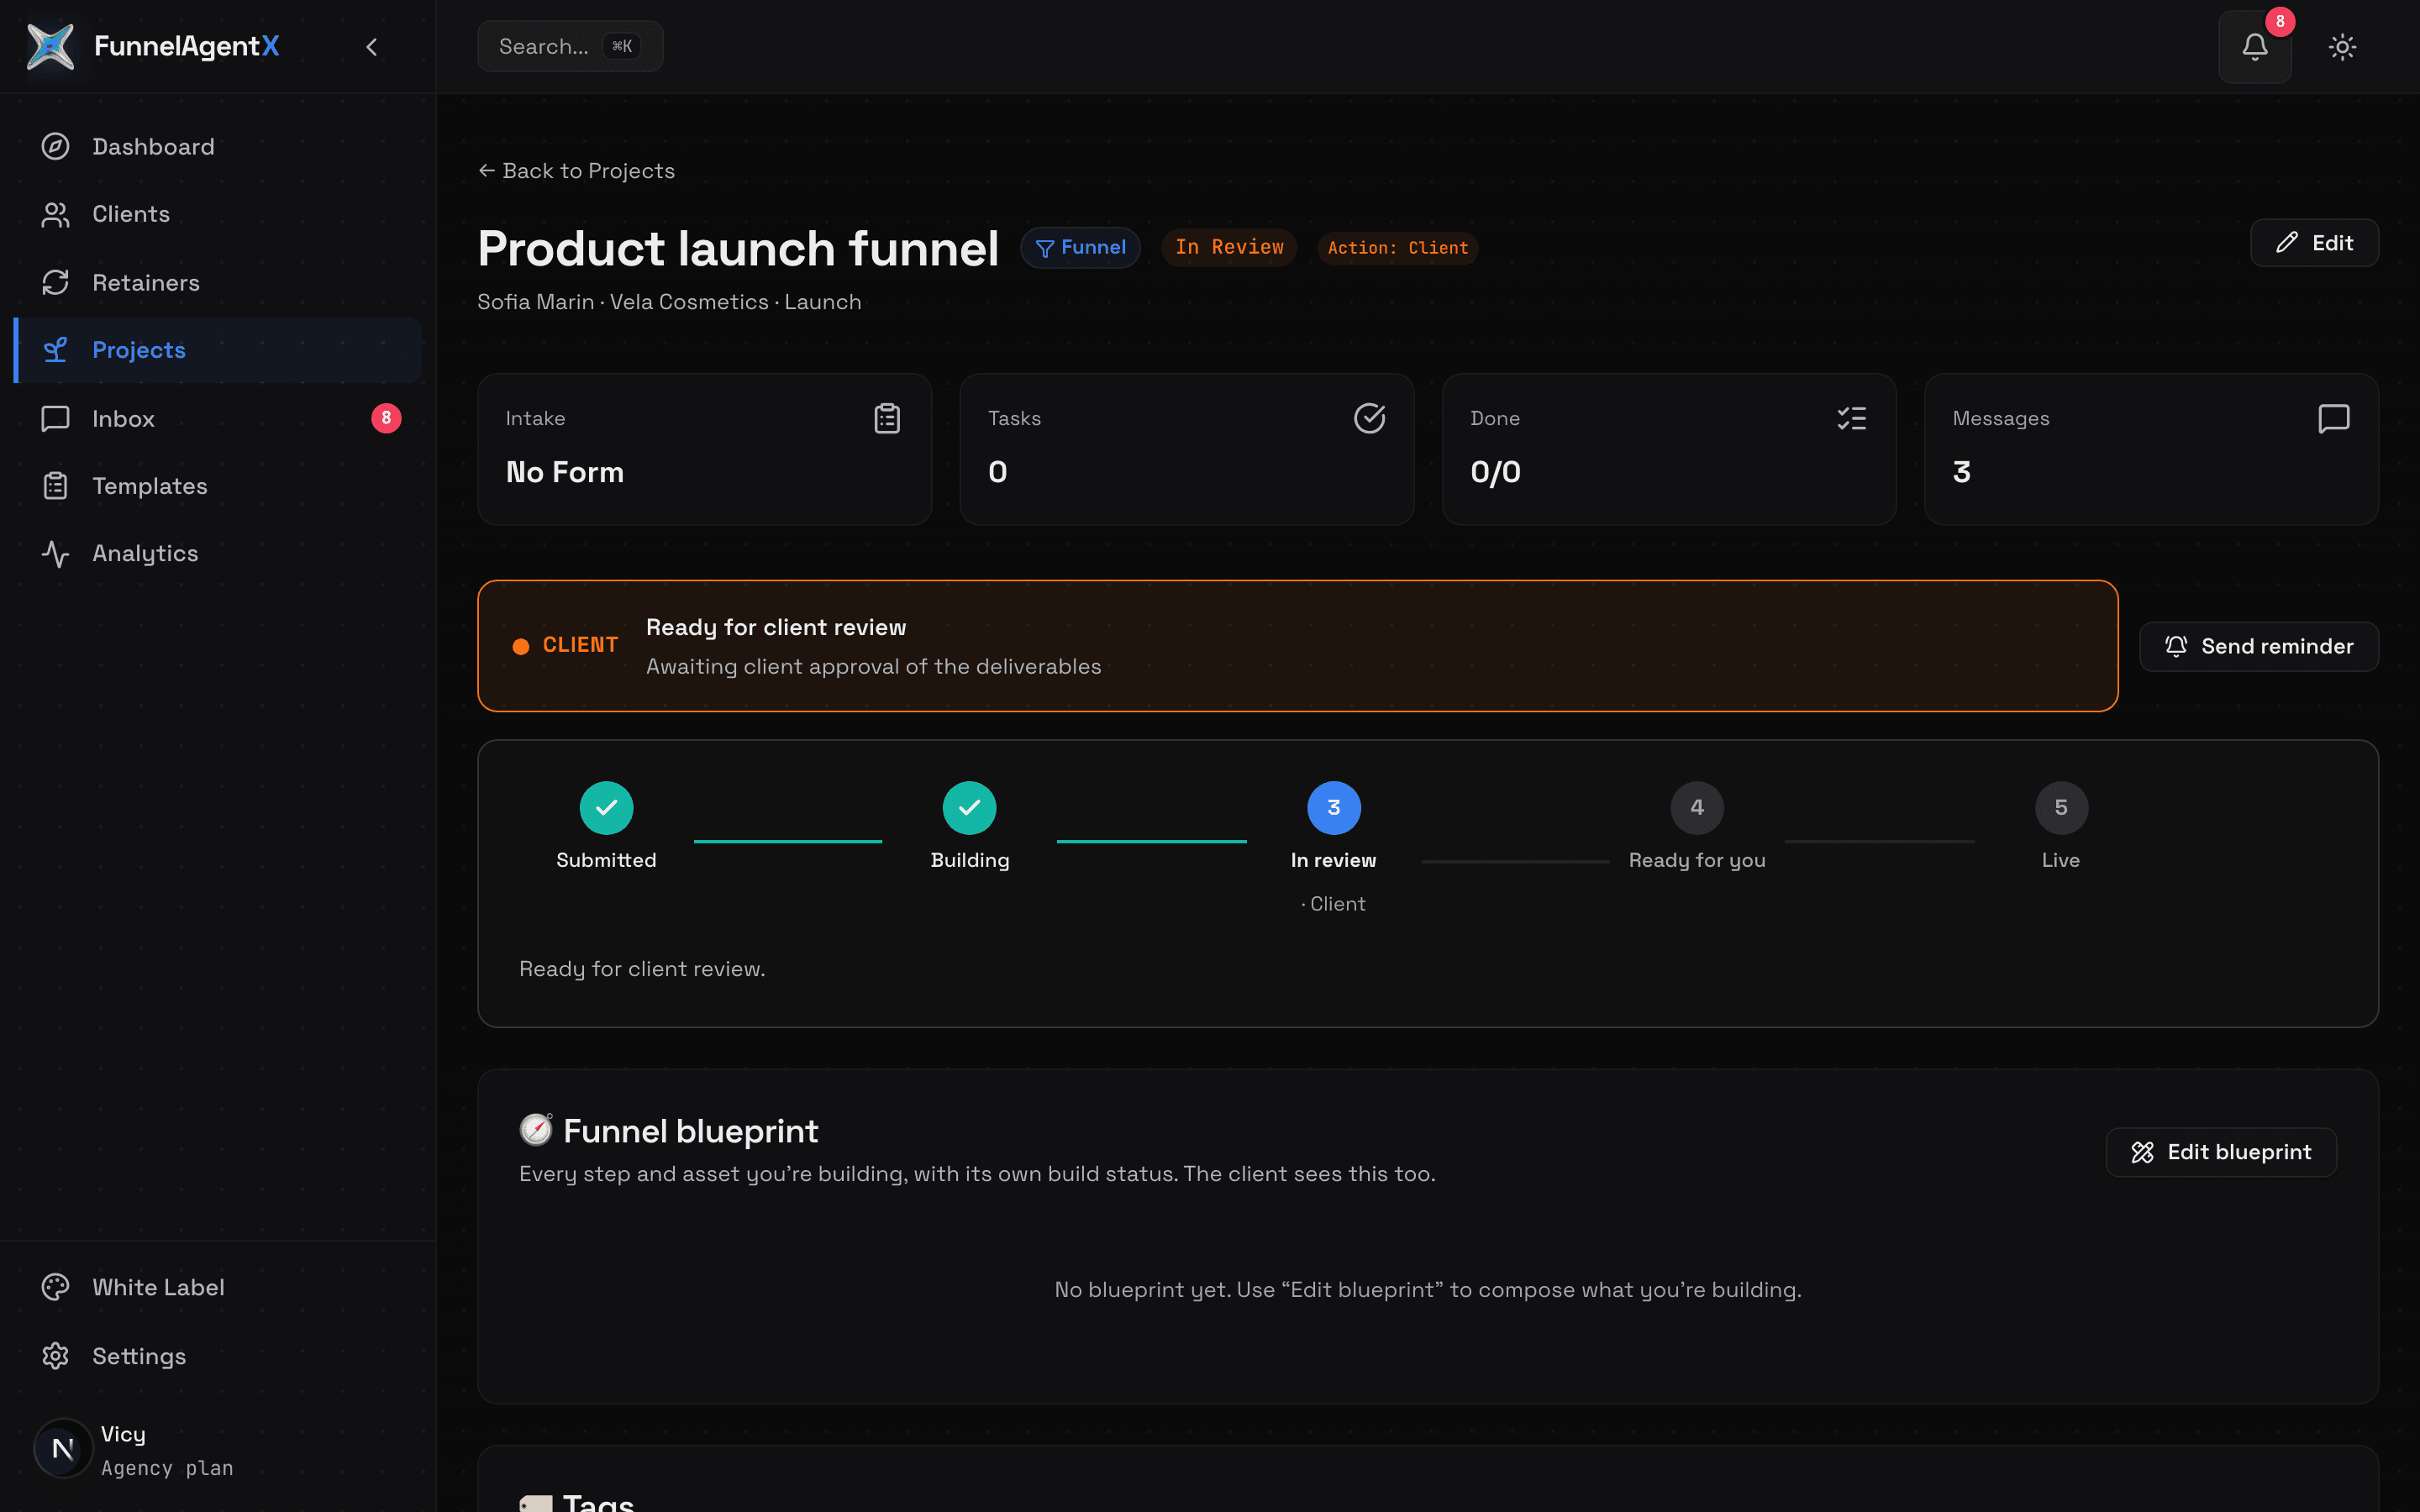Click the orange CLIENT status label

tap(580, 645)
